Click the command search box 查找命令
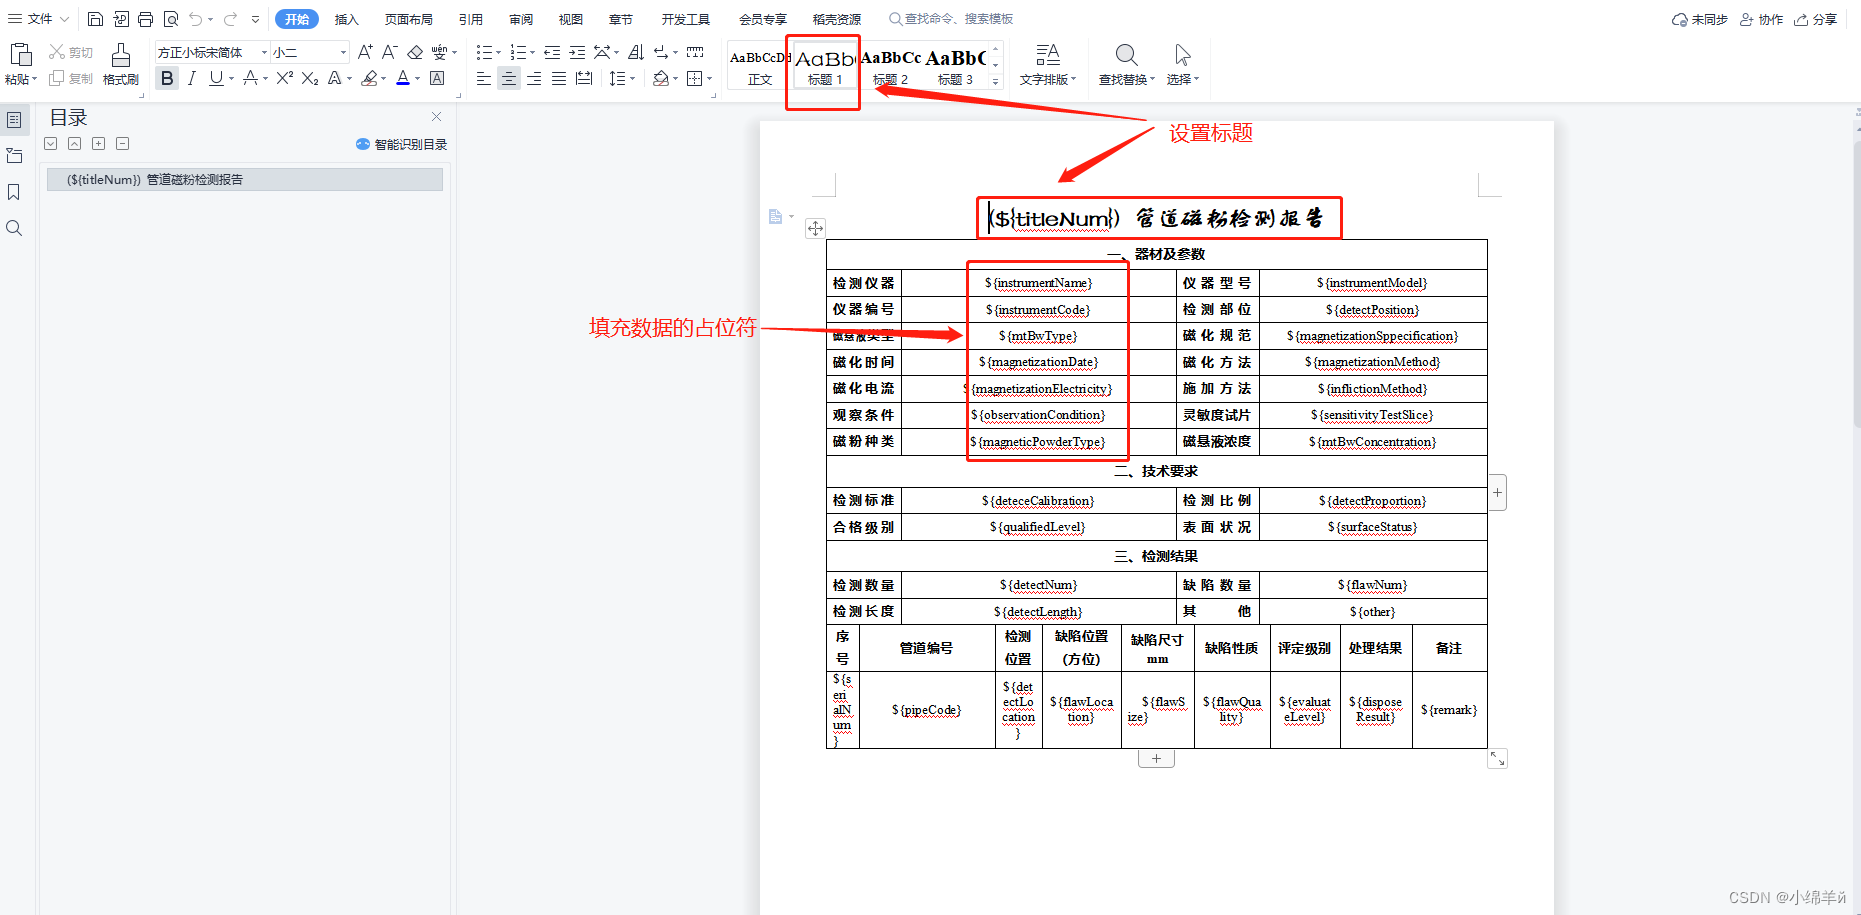The width and height of the screenshot is (1861, 915). (951, 19)
